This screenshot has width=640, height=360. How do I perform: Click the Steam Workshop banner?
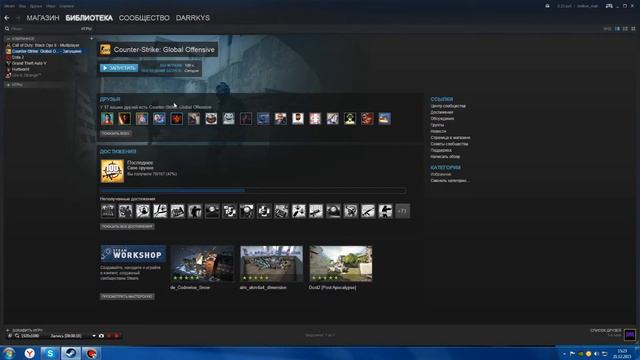click(133, 253)
